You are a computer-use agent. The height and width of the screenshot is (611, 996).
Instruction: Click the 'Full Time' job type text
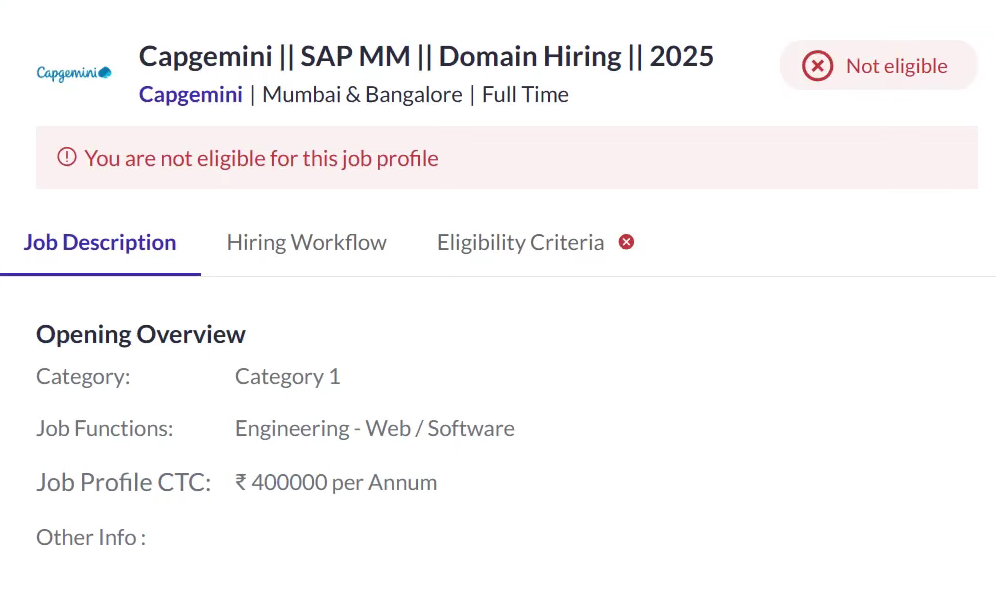point(525,95)
